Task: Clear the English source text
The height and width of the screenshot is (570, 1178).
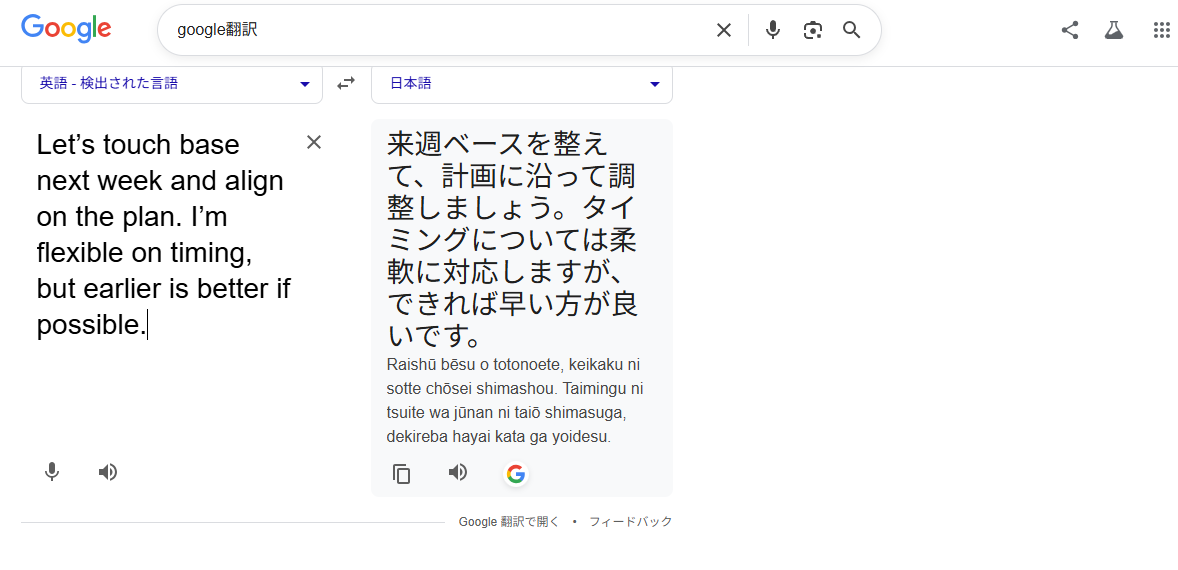Action: pyautogui.click(x=314, y=142)
